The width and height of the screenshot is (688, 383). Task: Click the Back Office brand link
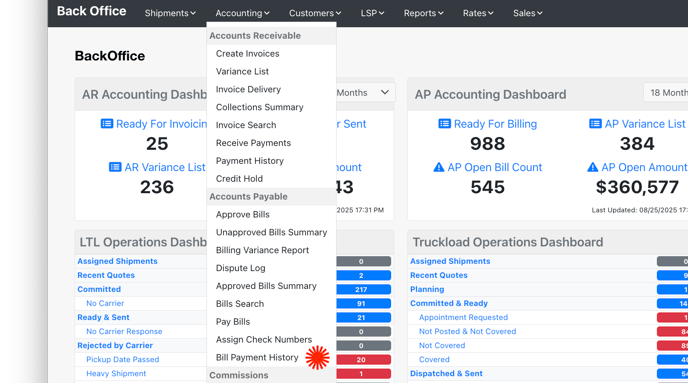(x=92, y=11)
